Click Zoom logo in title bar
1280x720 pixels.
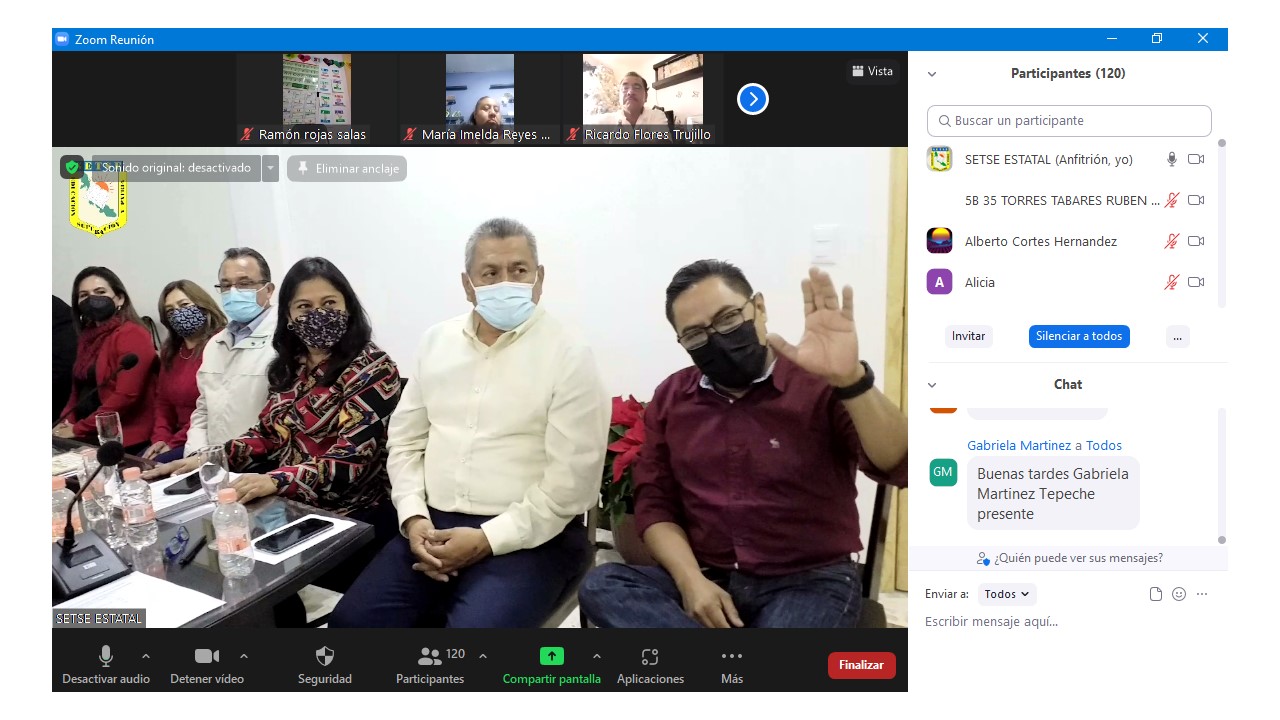62,39
